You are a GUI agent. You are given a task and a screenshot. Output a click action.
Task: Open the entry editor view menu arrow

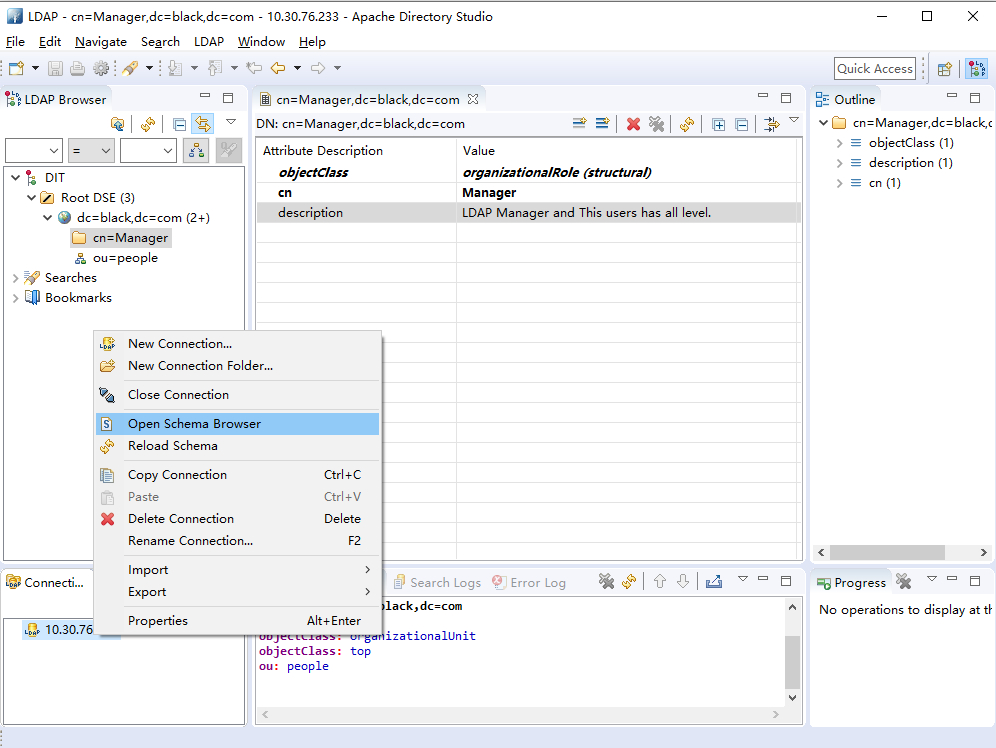coord(794,119)
